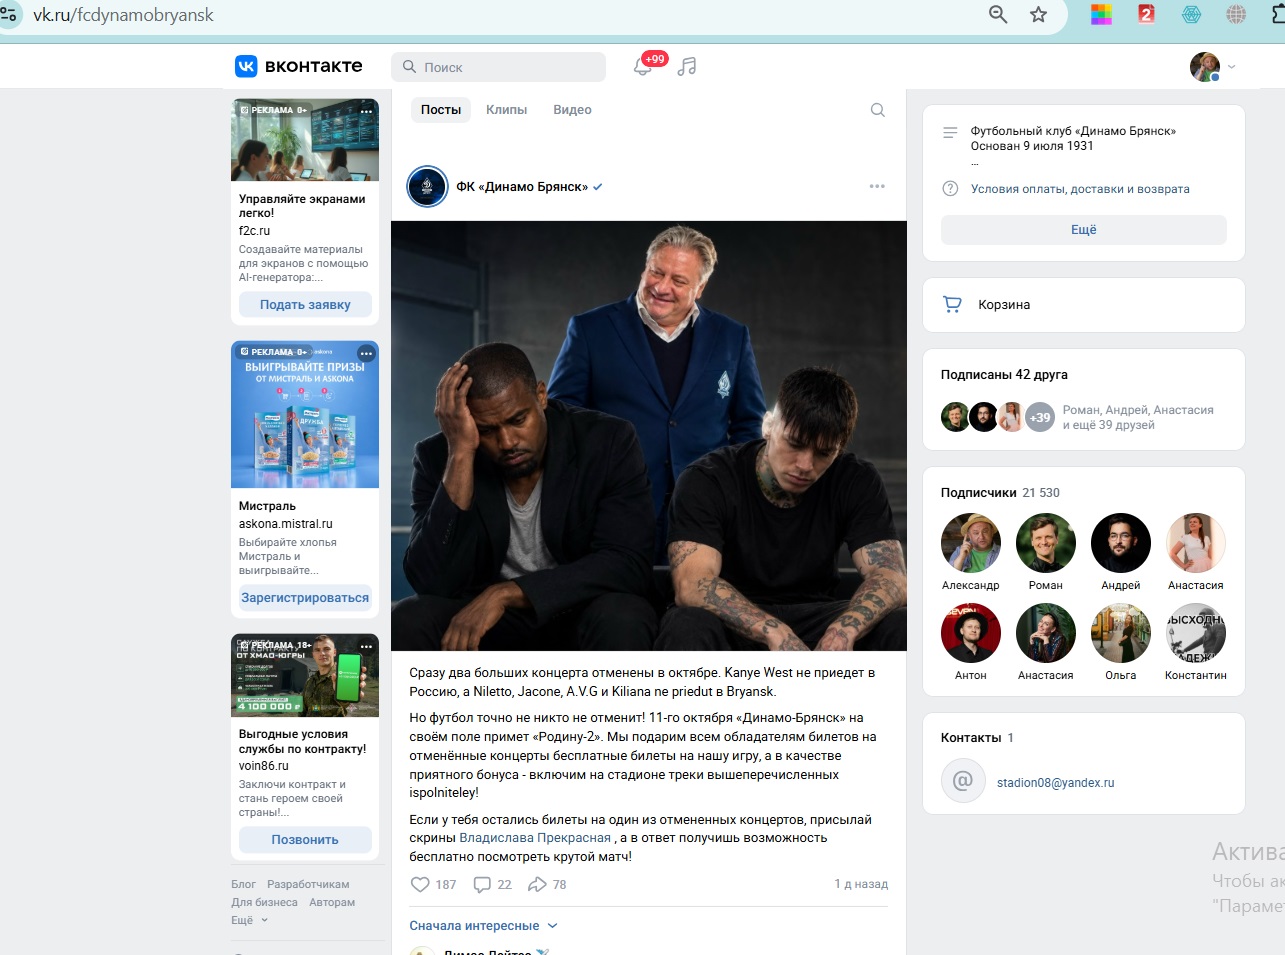Open the Сначала интересные sort dropdown
The height and width of the screenshot is (955, 1285).
(x=483, y=926)
